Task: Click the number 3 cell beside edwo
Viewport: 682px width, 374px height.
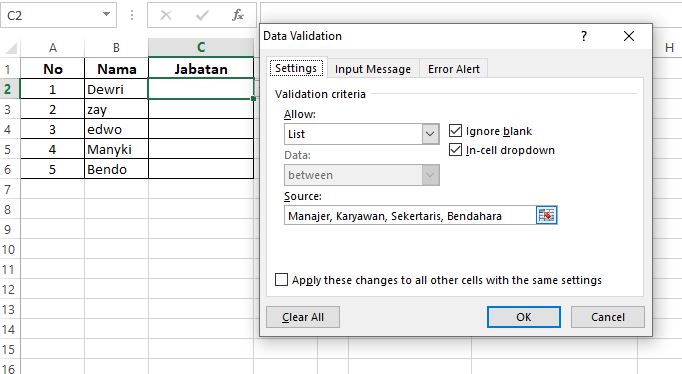Action: 53,129
